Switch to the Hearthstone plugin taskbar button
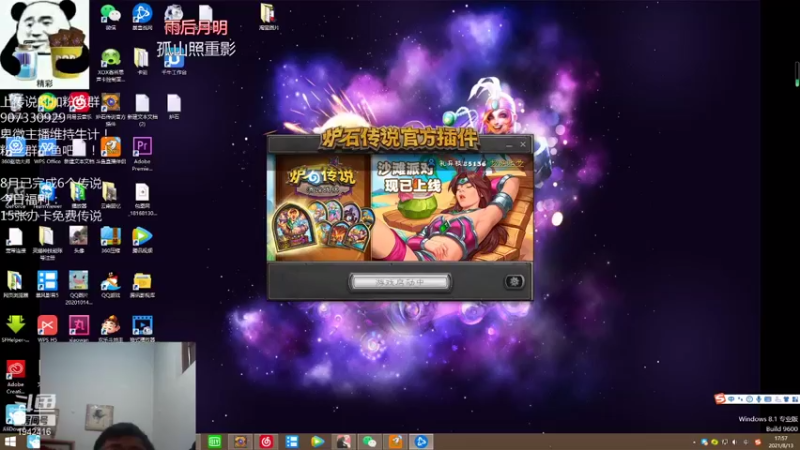 tap(240, 442)
